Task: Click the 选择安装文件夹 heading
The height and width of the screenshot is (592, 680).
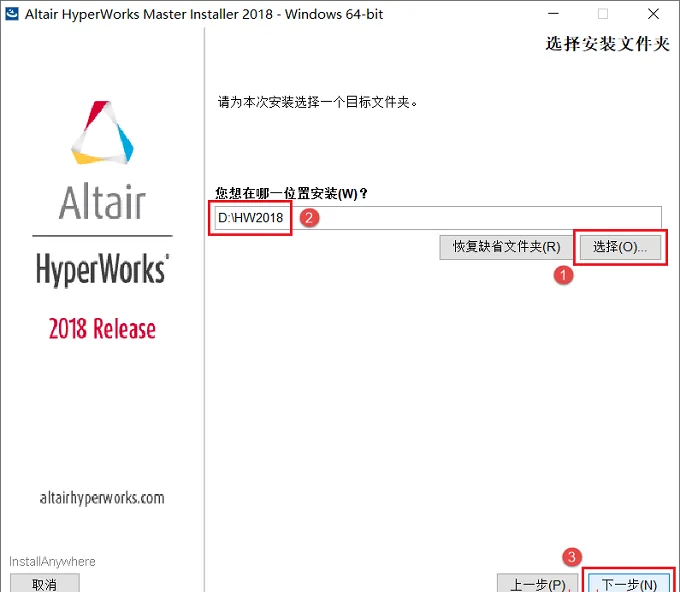Action: point(608,44)
